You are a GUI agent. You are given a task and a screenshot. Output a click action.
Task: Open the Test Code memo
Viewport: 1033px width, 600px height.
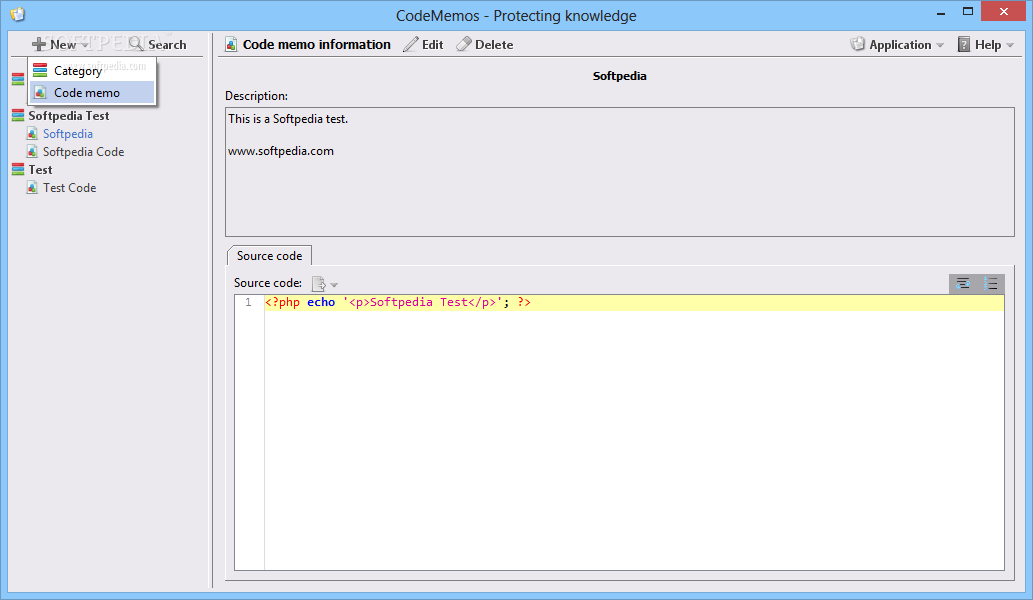pyautogui.click(x=69, y=188)
